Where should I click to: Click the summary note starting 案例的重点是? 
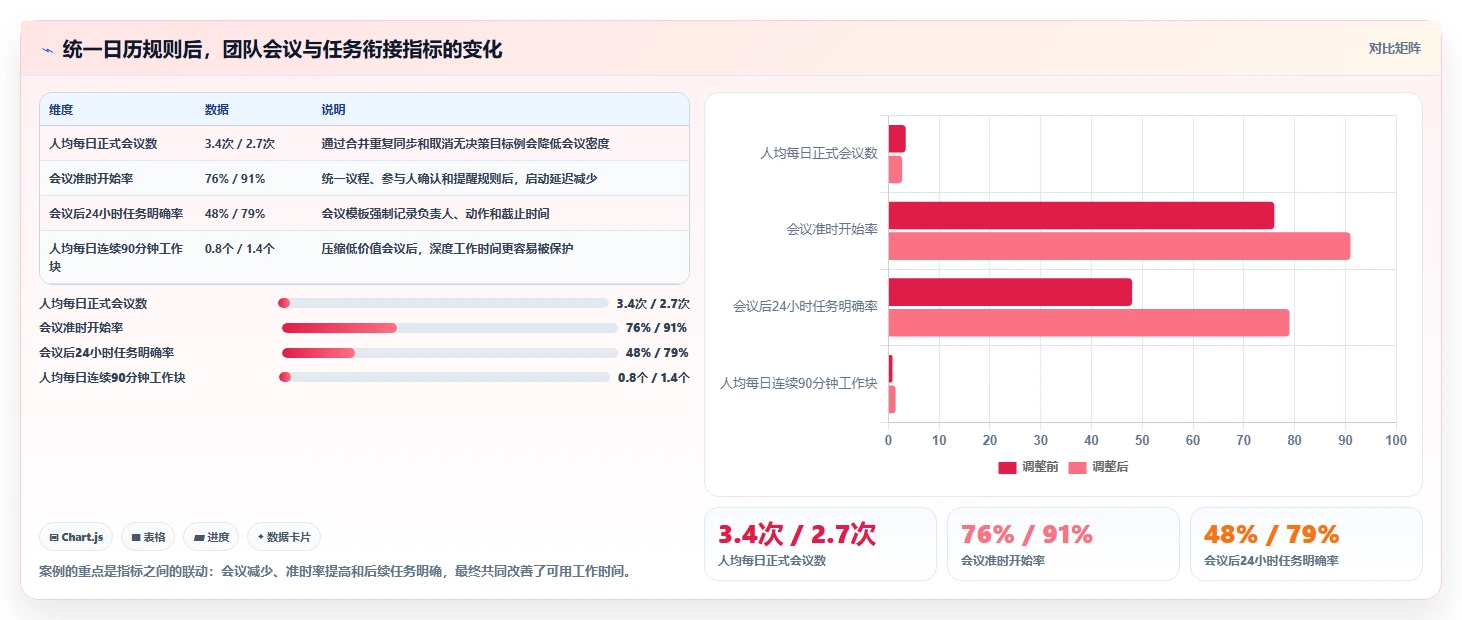tap(335, 572)
